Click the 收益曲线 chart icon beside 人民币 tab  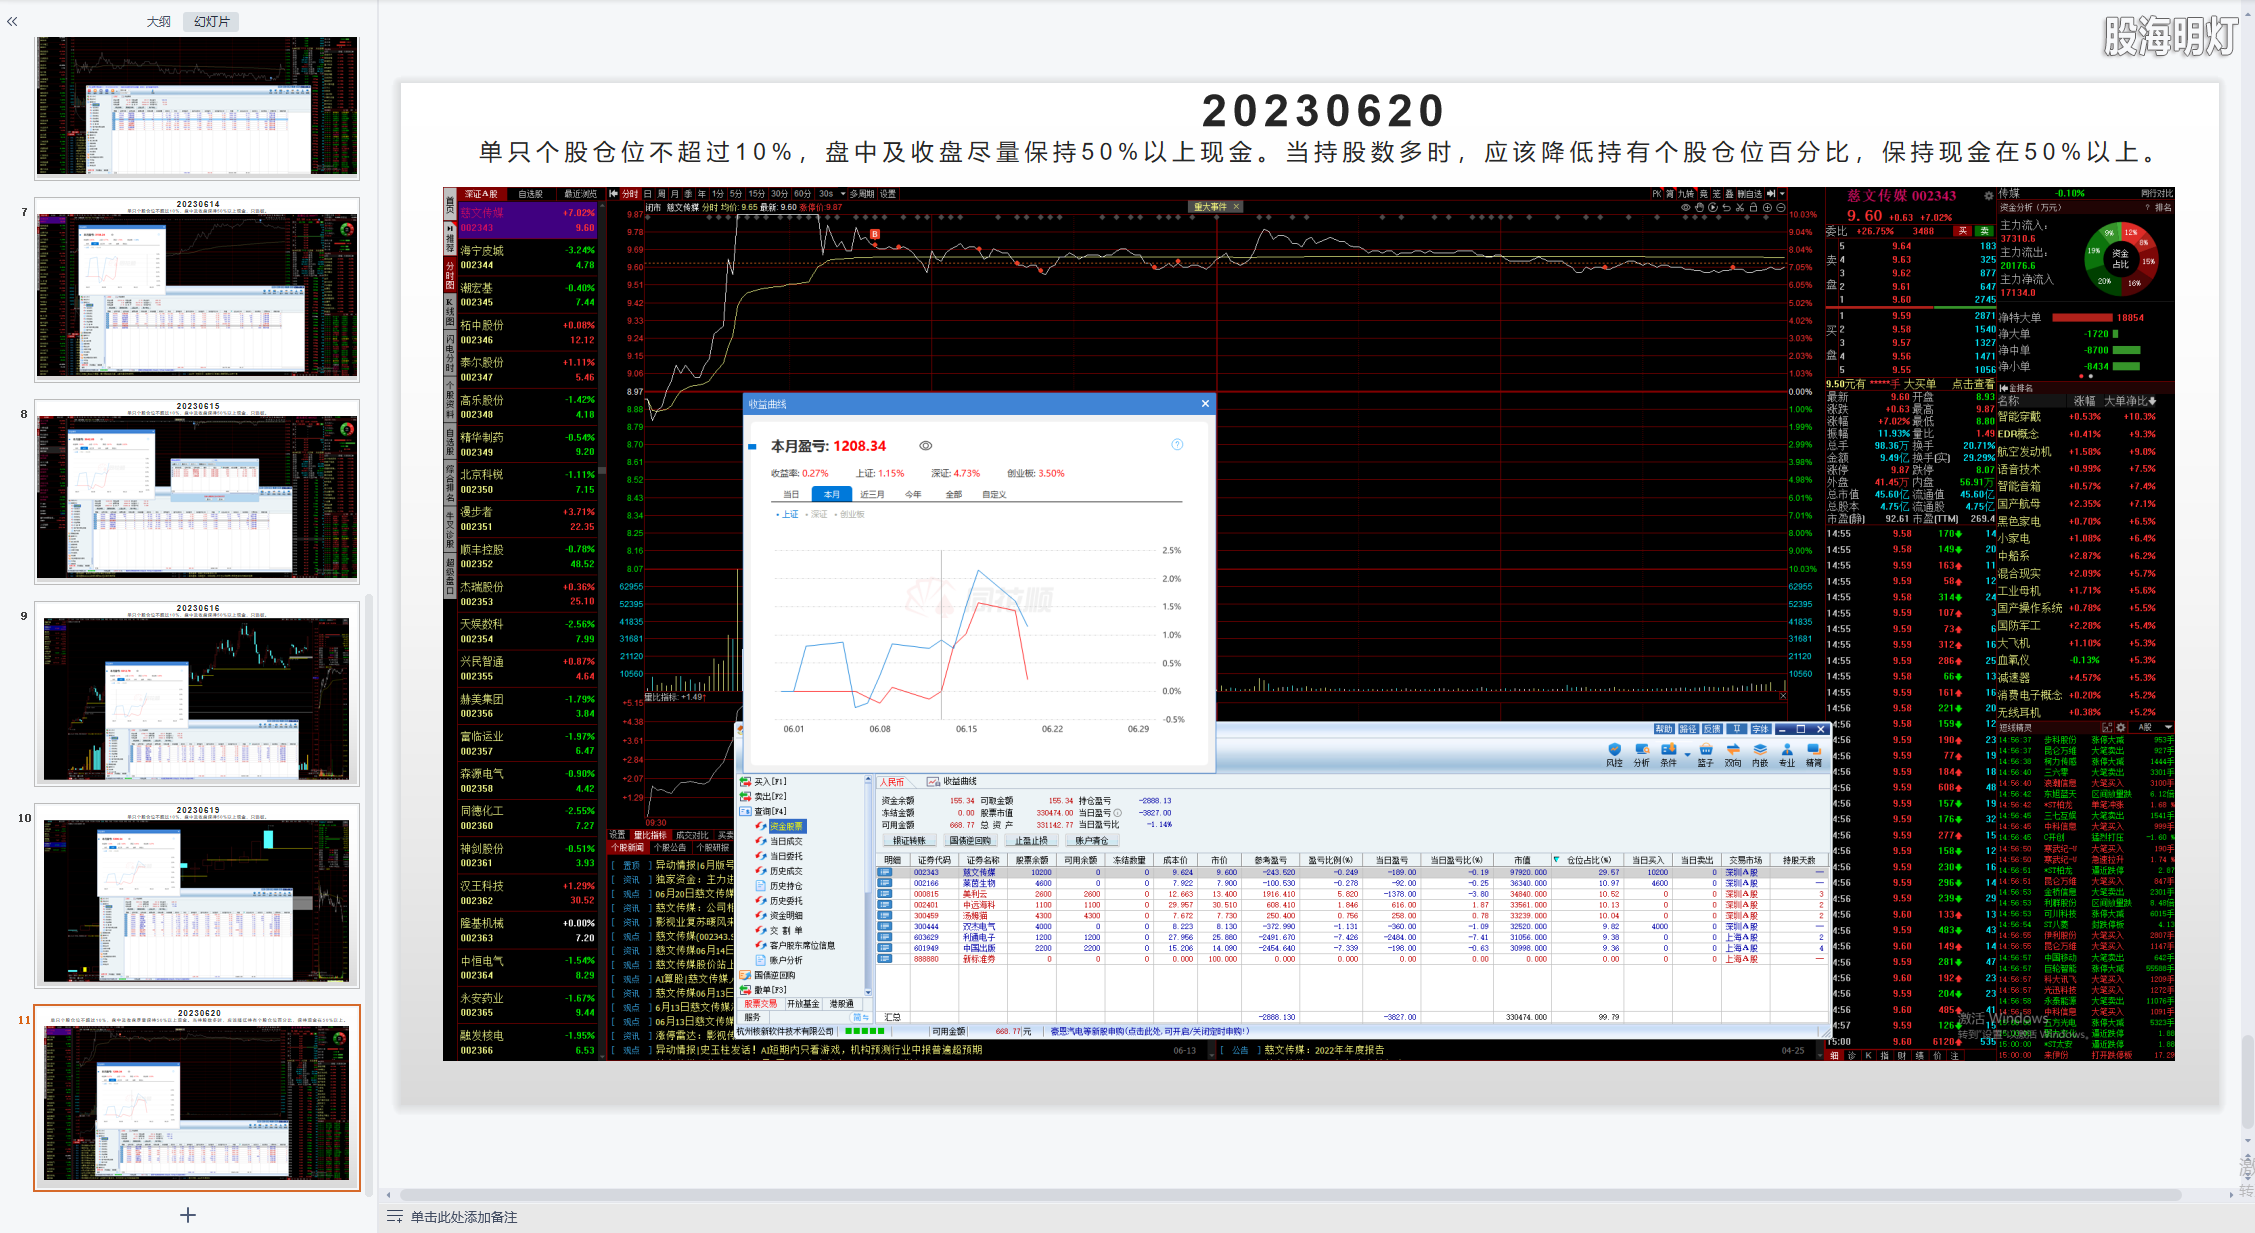tap(933, 782)
